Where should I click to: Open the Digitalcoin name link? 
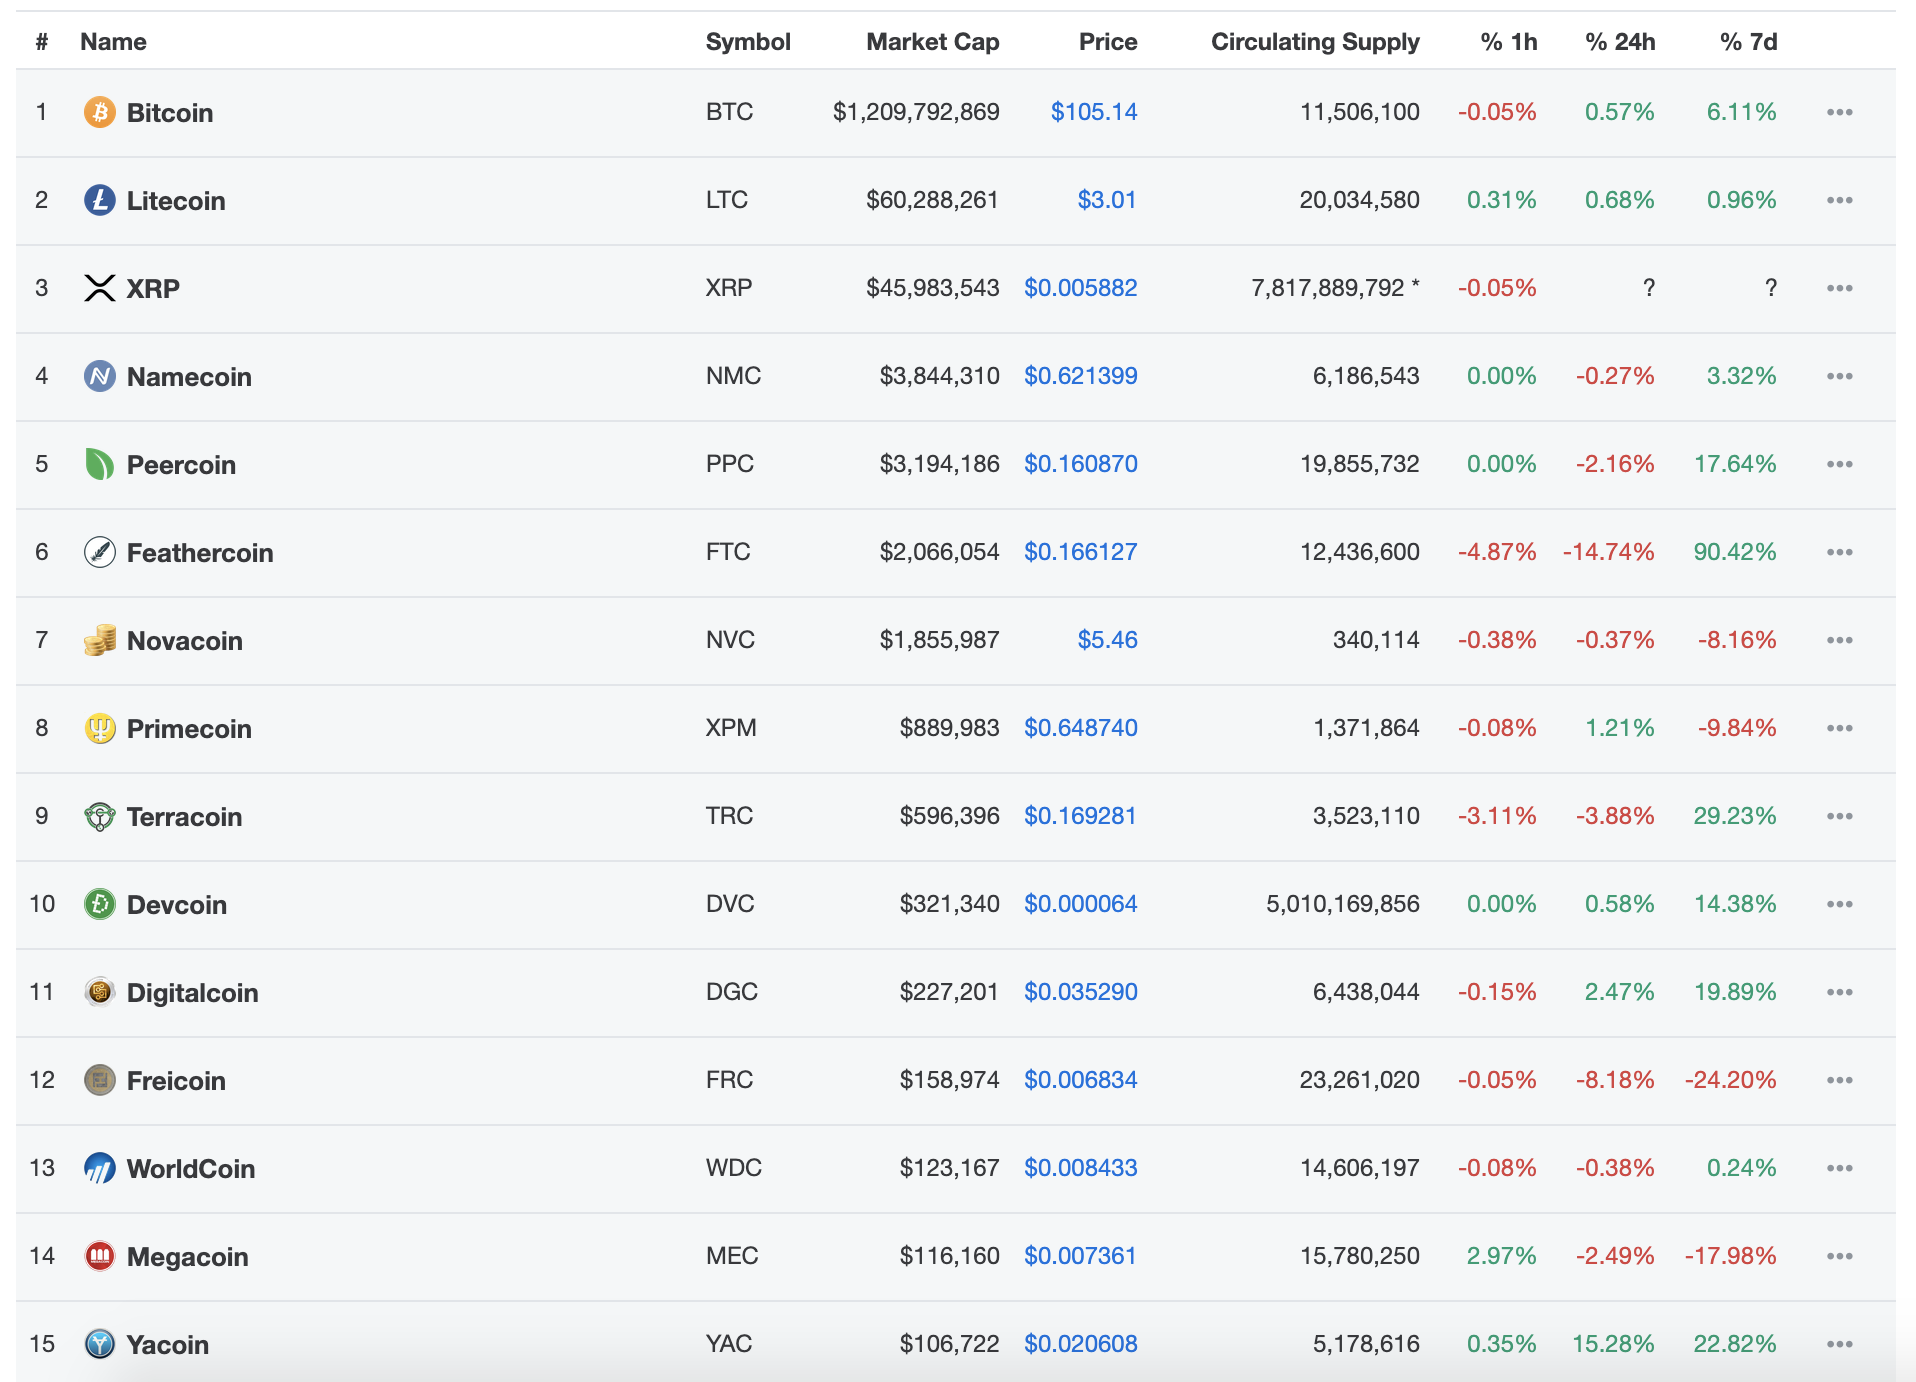[x=193, y=993]
